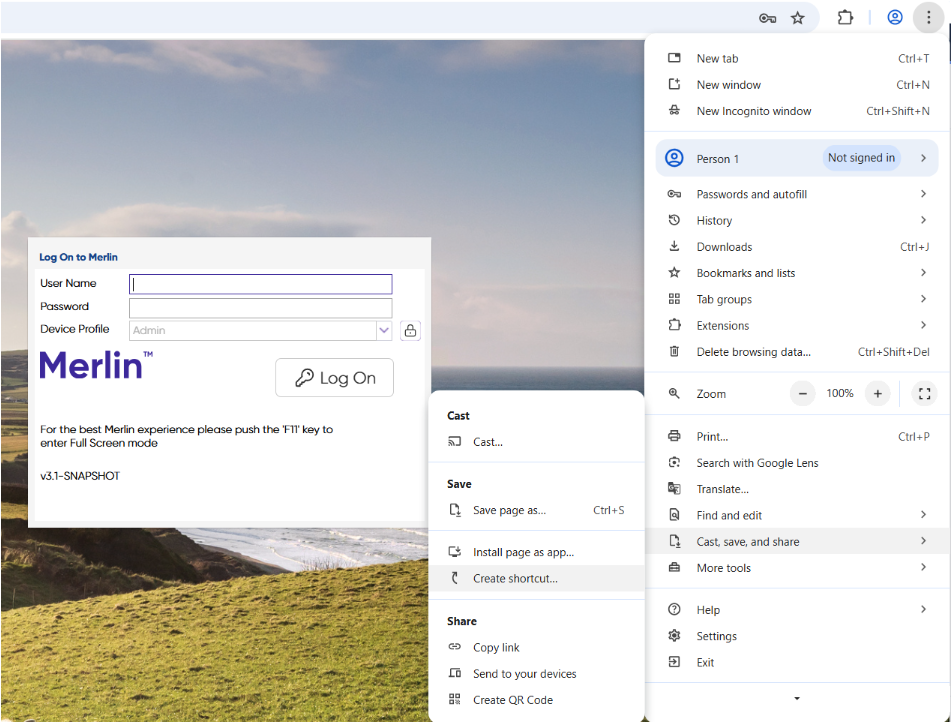Expand Passwords and autofill submenu

point(797,194)
